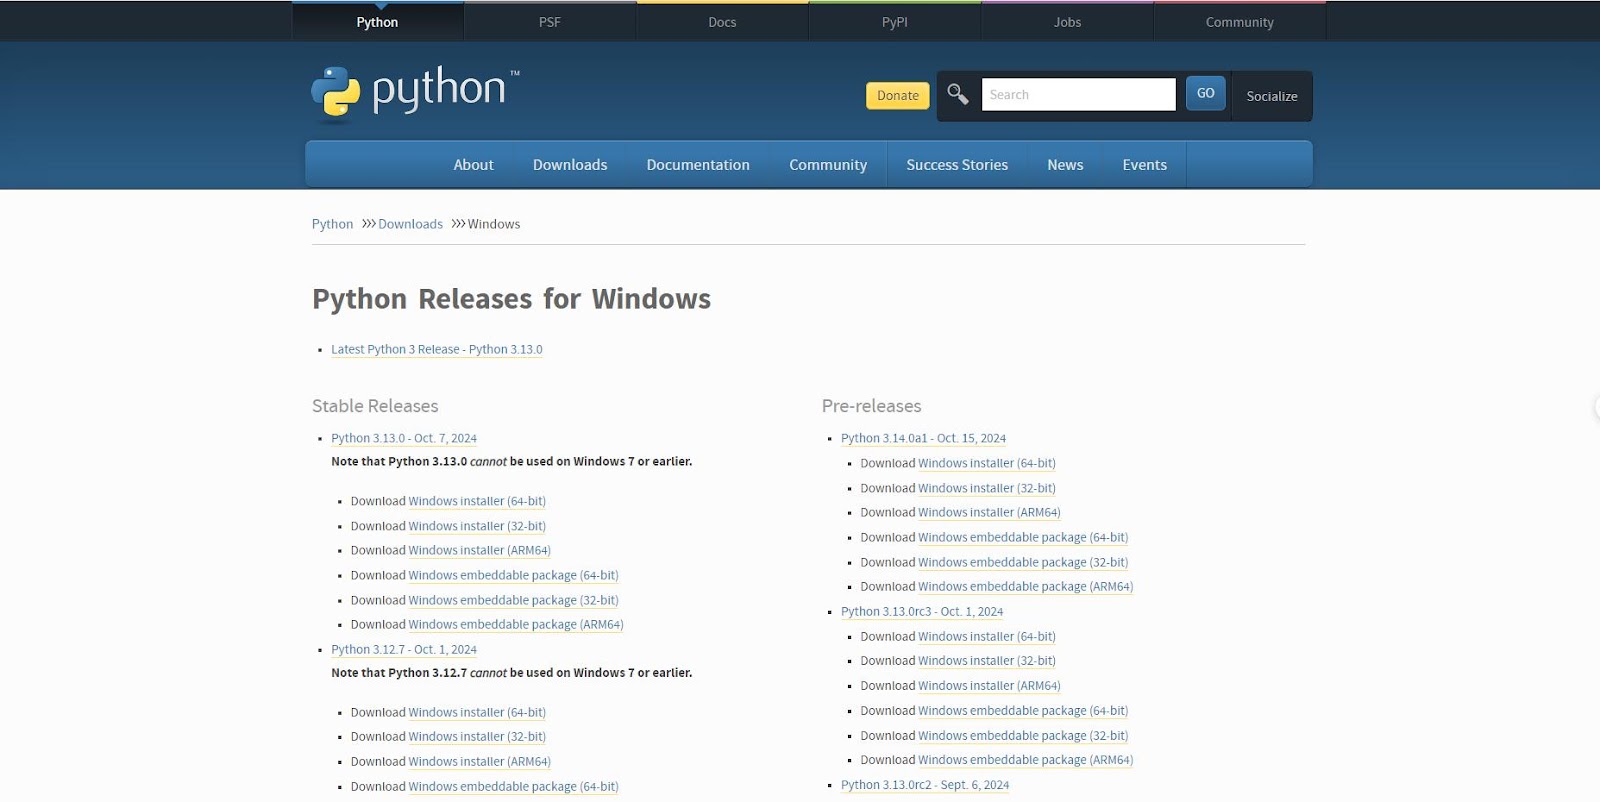Image resolution: width=1600 pixels, height=802 pixels.
Task: Download Python 3.12.7 embeddable package (64-bit)
Action: (513, 787)
